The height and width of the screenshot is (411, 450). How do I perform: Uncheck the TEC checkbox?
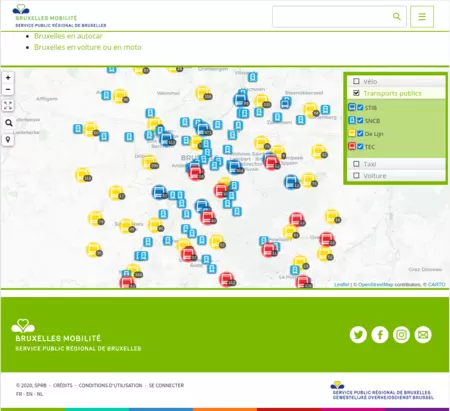point(360,146)
